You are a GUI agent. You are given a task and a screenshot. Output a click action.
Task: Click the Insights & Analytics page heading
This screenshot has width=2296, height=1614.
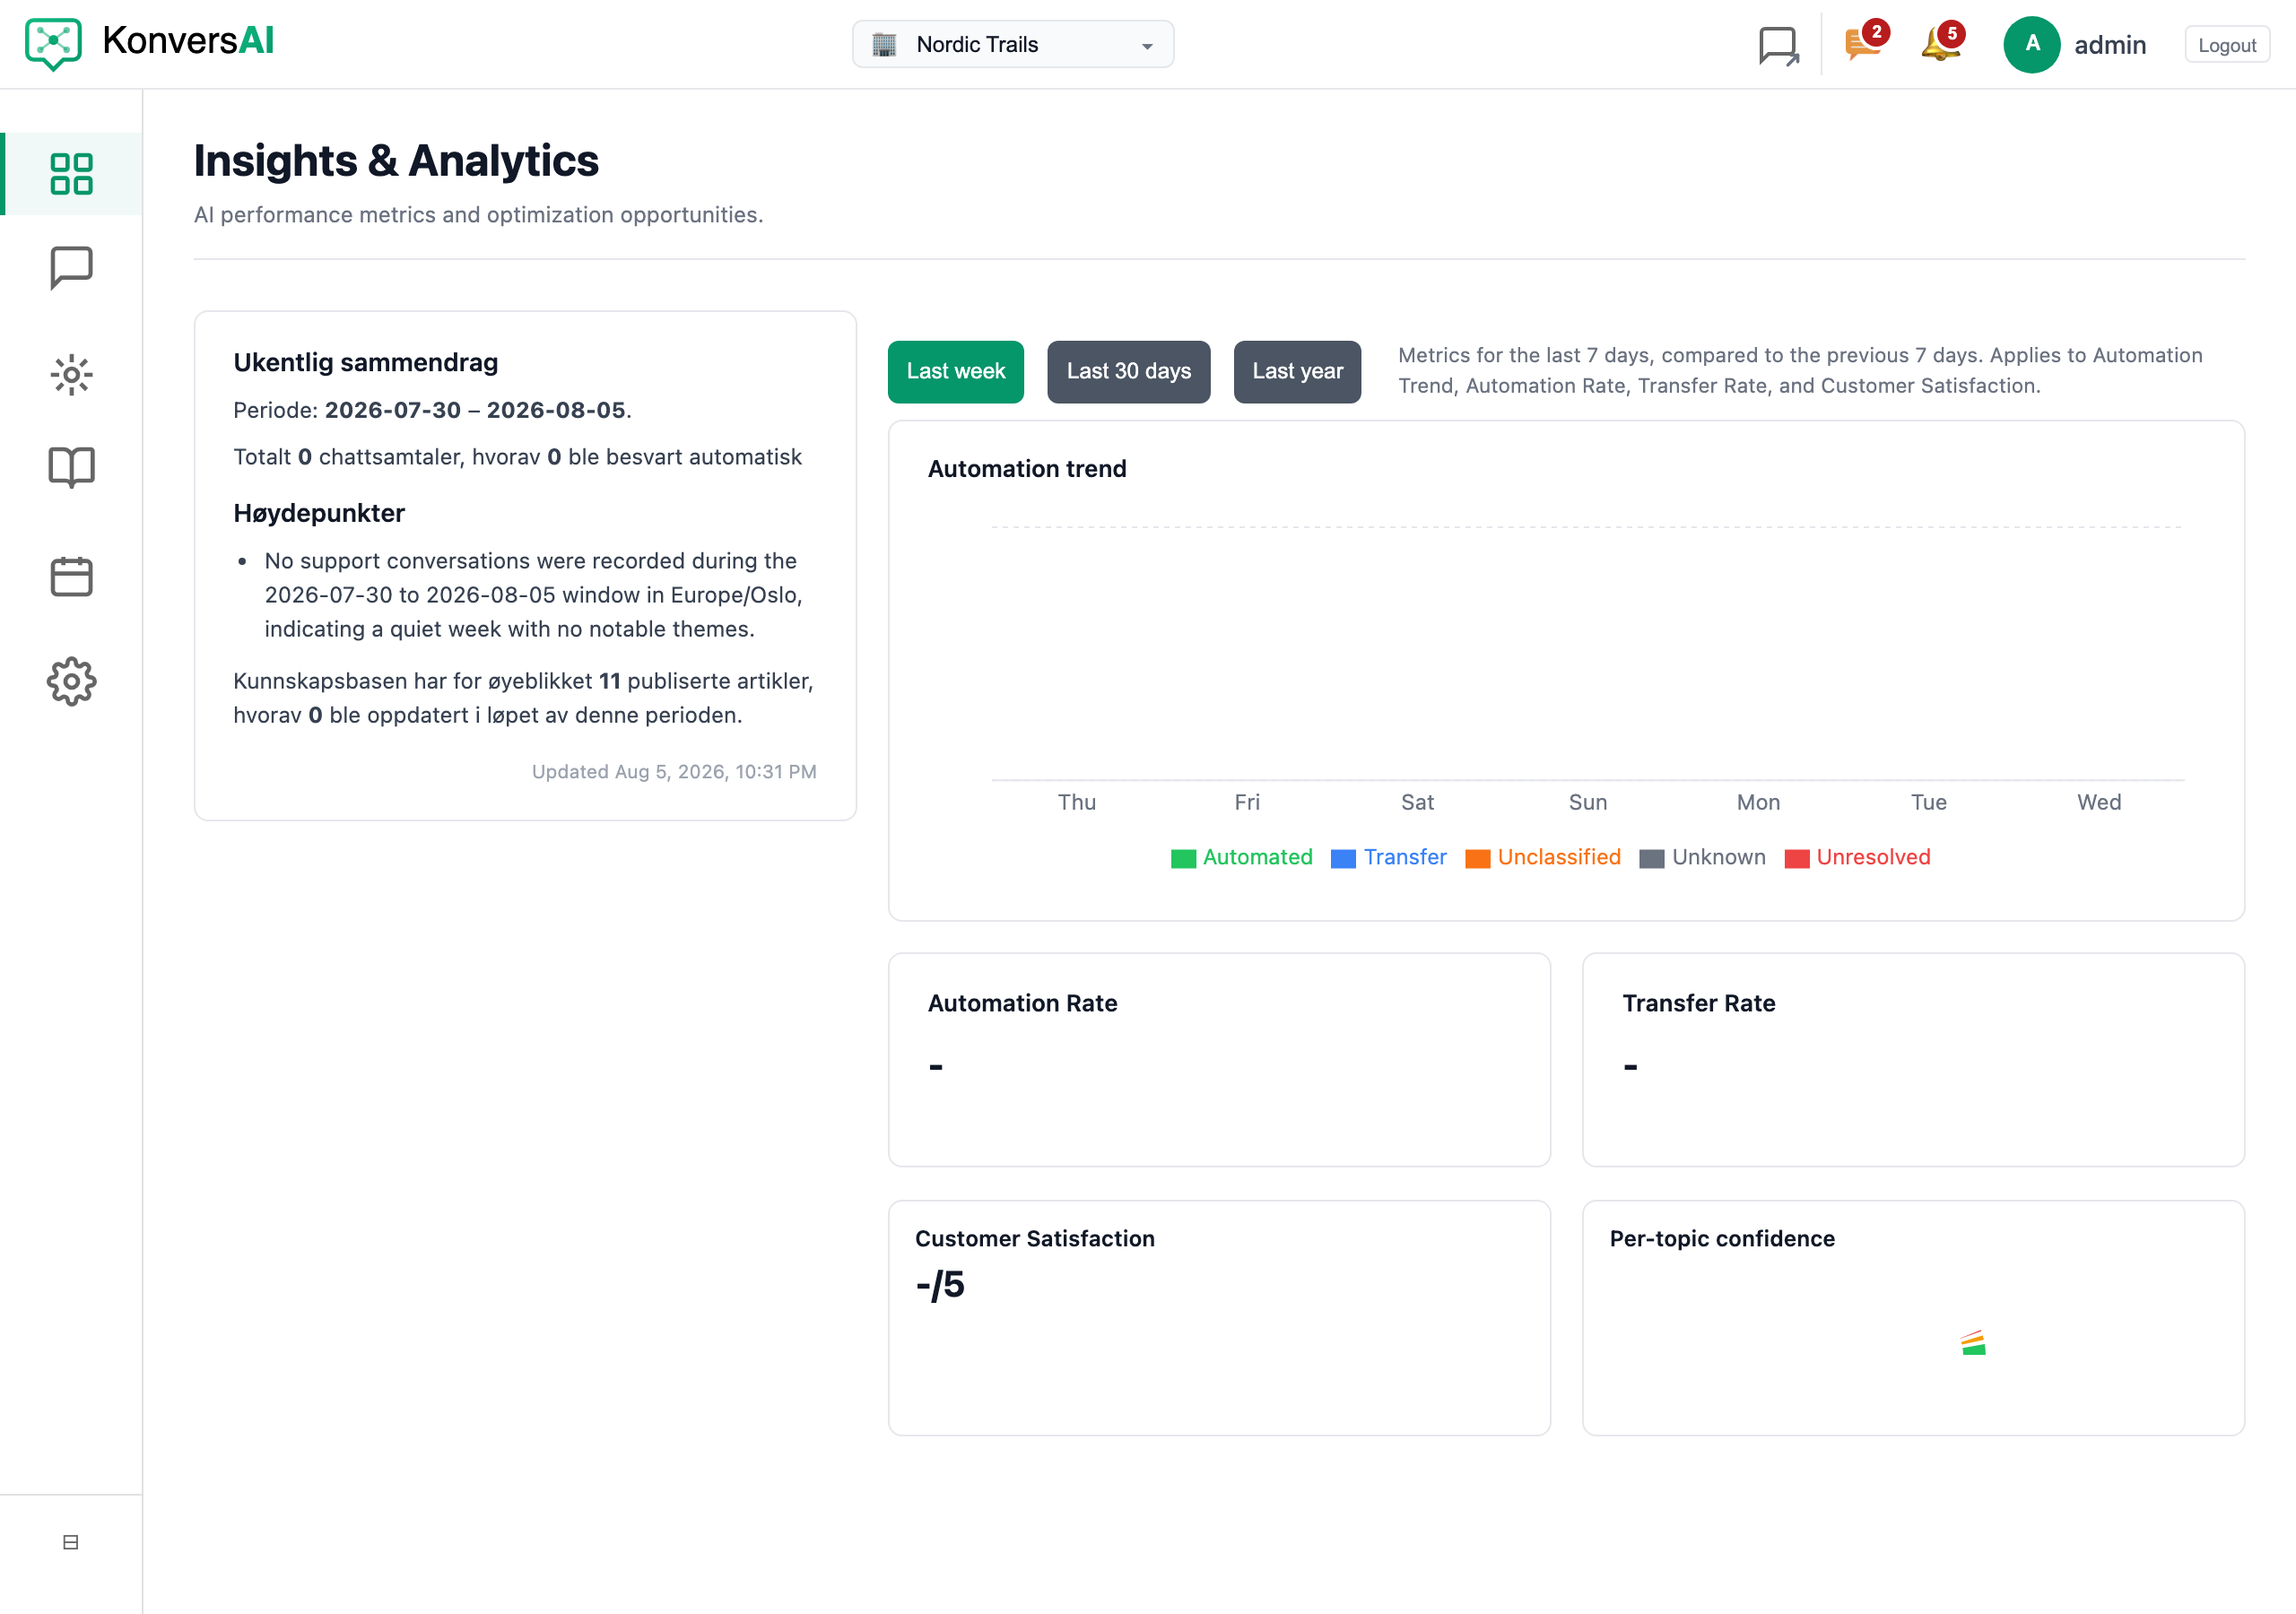396,161
